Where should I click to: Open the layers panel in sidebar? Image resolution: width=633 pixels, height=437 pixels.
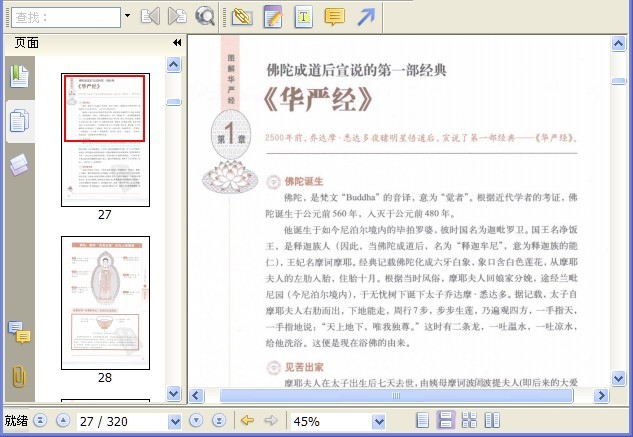pyautogui.click(x=19, y=165)
